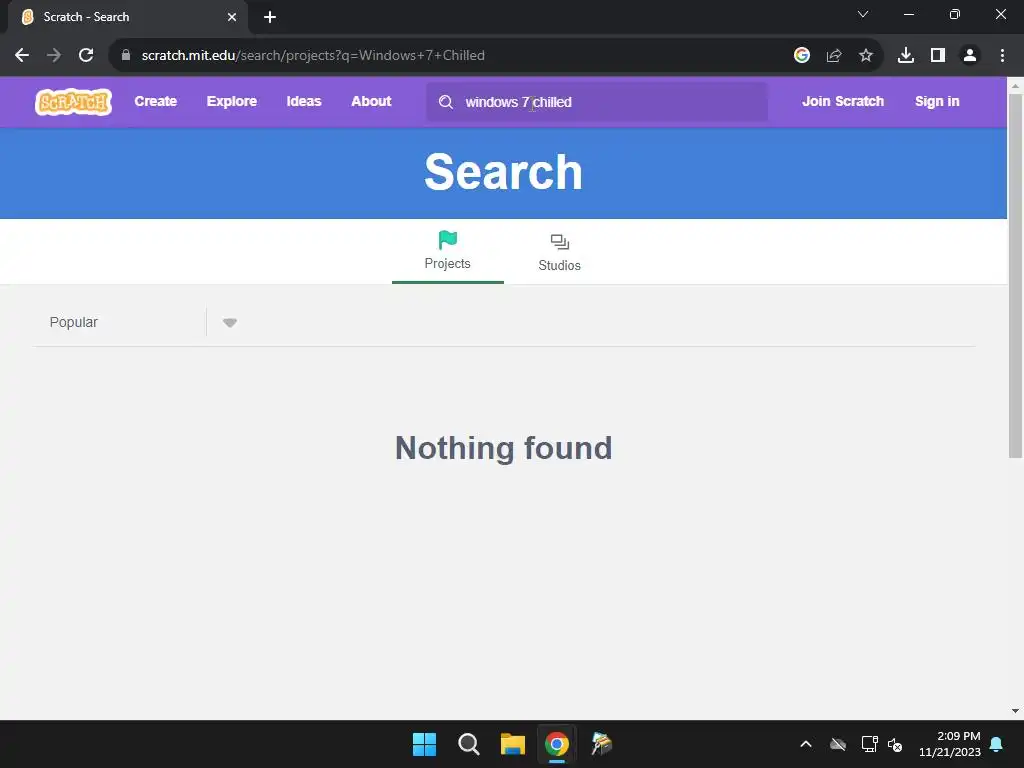1024x768 pixels.
Task: Open the notifications bell icon
Action: (997, 744)
